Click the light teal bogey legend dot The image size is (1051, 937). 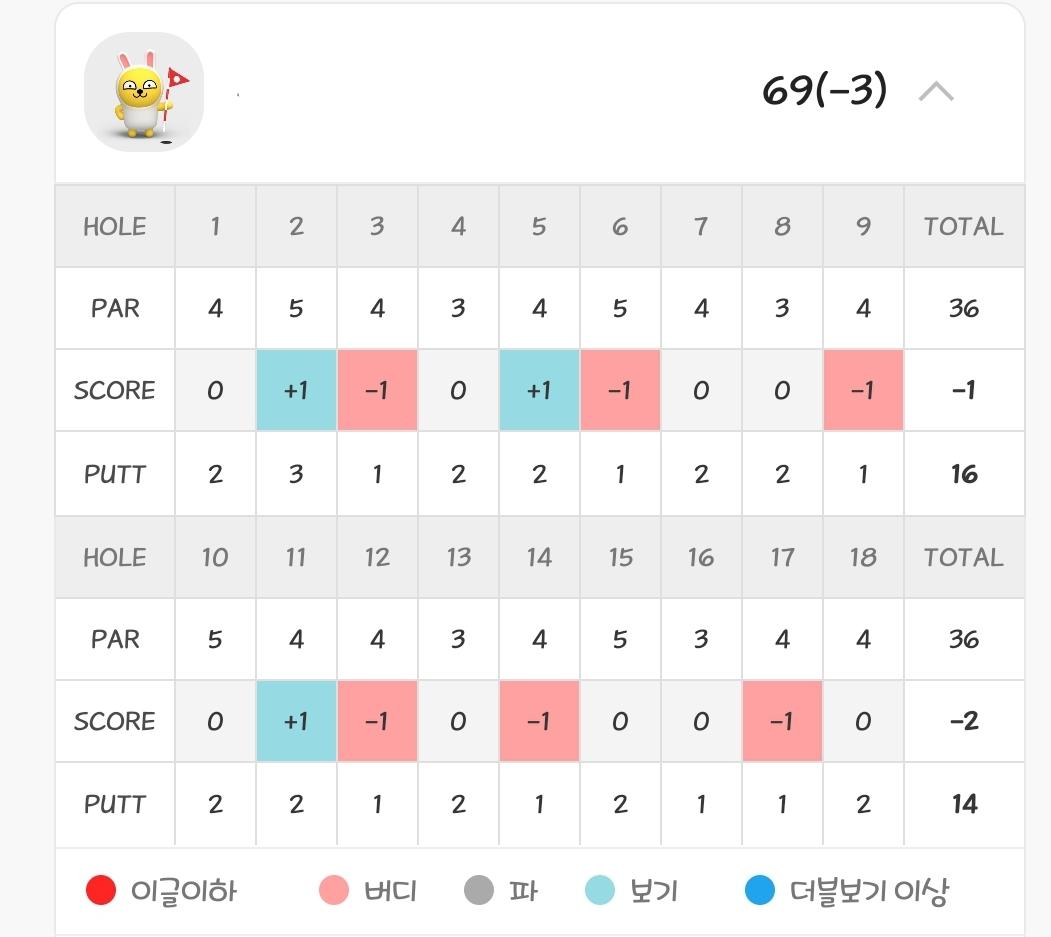point(600,890)
